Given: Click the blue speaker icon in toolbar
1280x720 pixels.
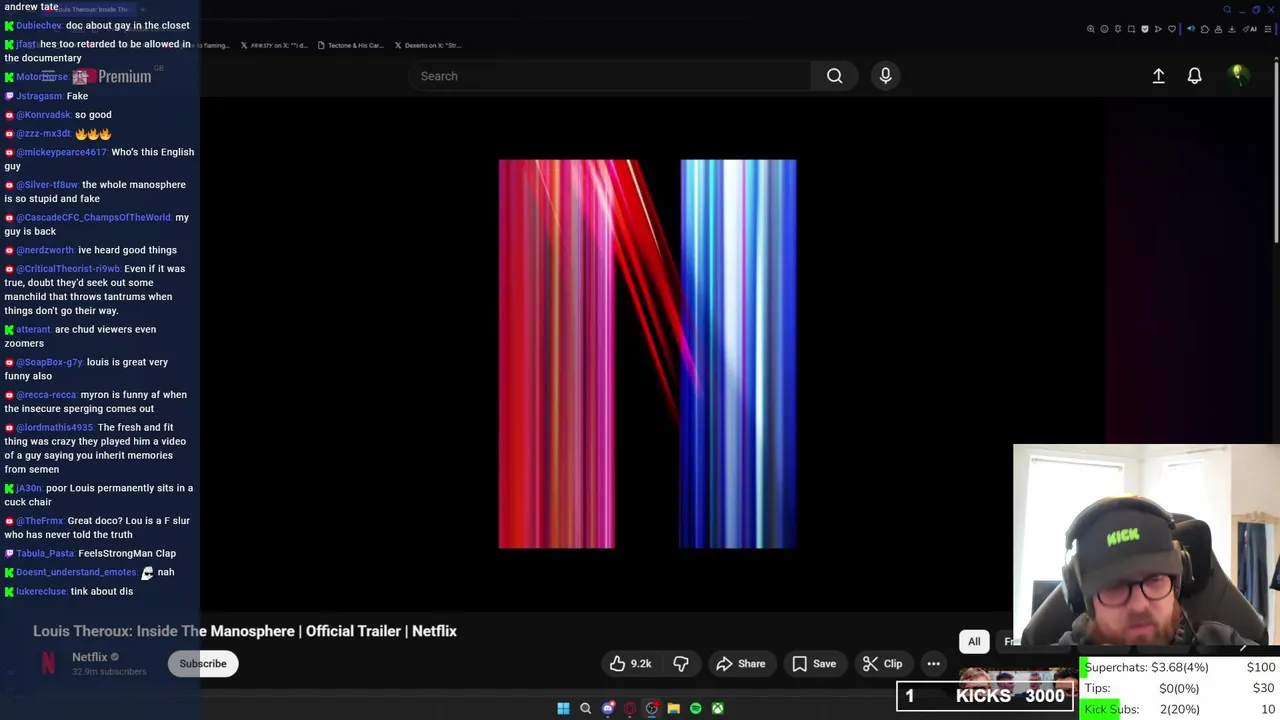Looking at the screenshot, I should pos(1191,29).
